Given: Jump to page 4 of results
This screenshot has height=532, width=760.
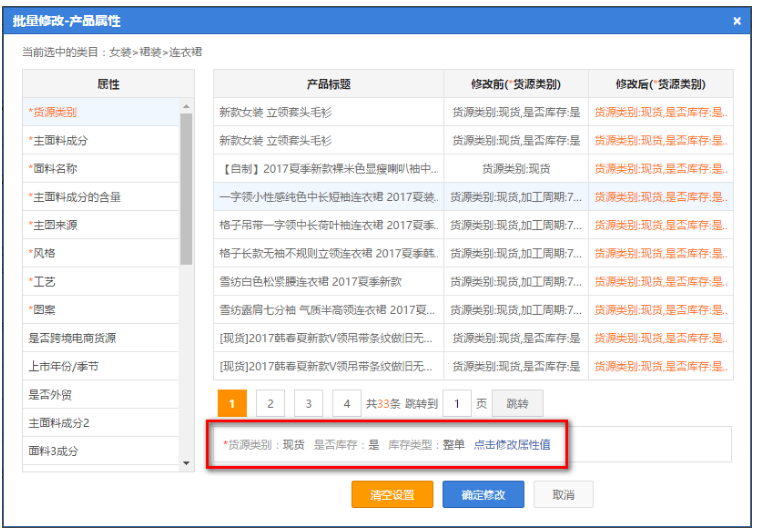Looking at the screenshot, I should 346,404.
